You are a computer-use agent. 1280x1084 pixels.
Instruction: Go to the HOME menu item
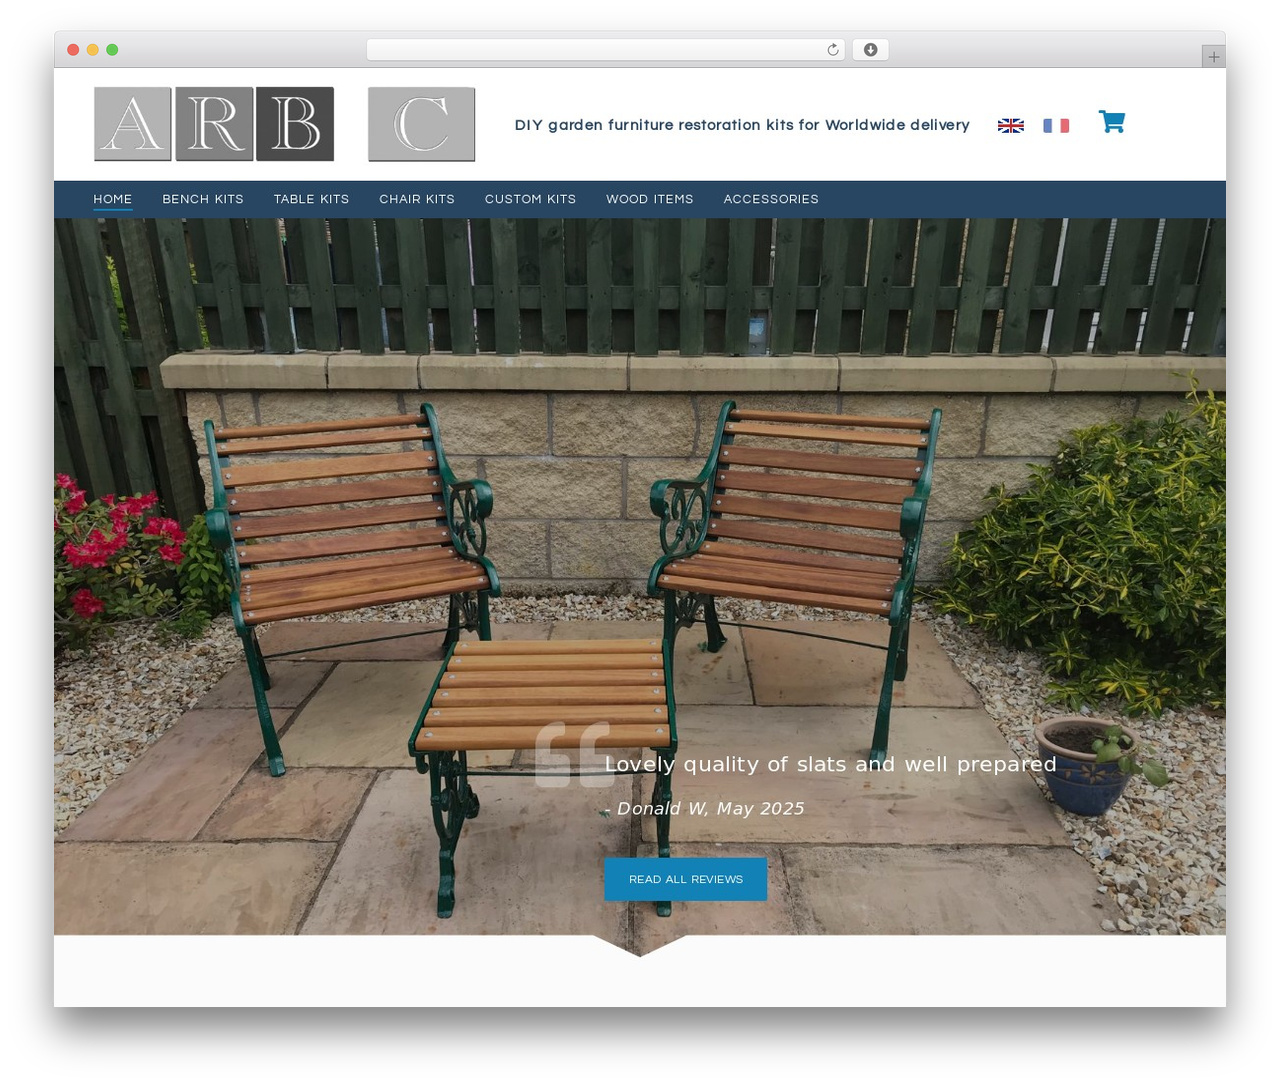113,199
